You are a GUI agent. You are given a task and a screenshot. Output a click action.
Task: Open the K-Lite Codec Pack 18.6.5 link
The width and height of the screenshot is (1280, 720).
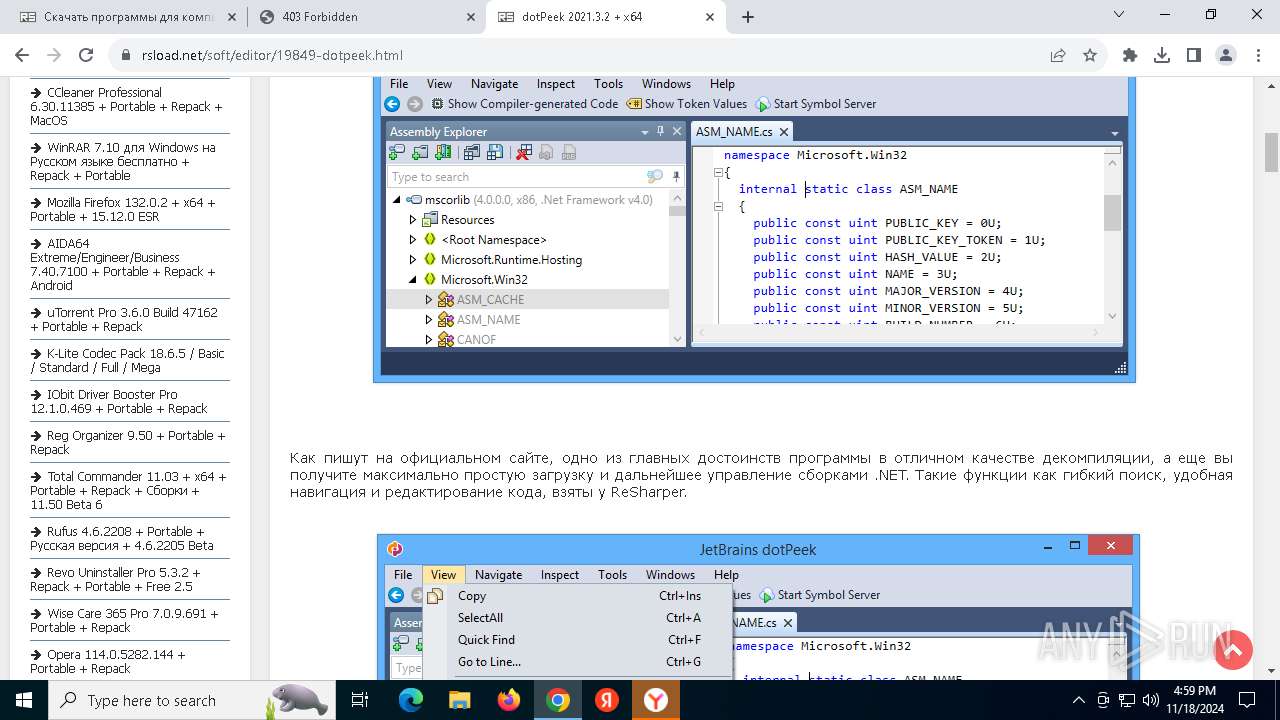coord(127,360)
